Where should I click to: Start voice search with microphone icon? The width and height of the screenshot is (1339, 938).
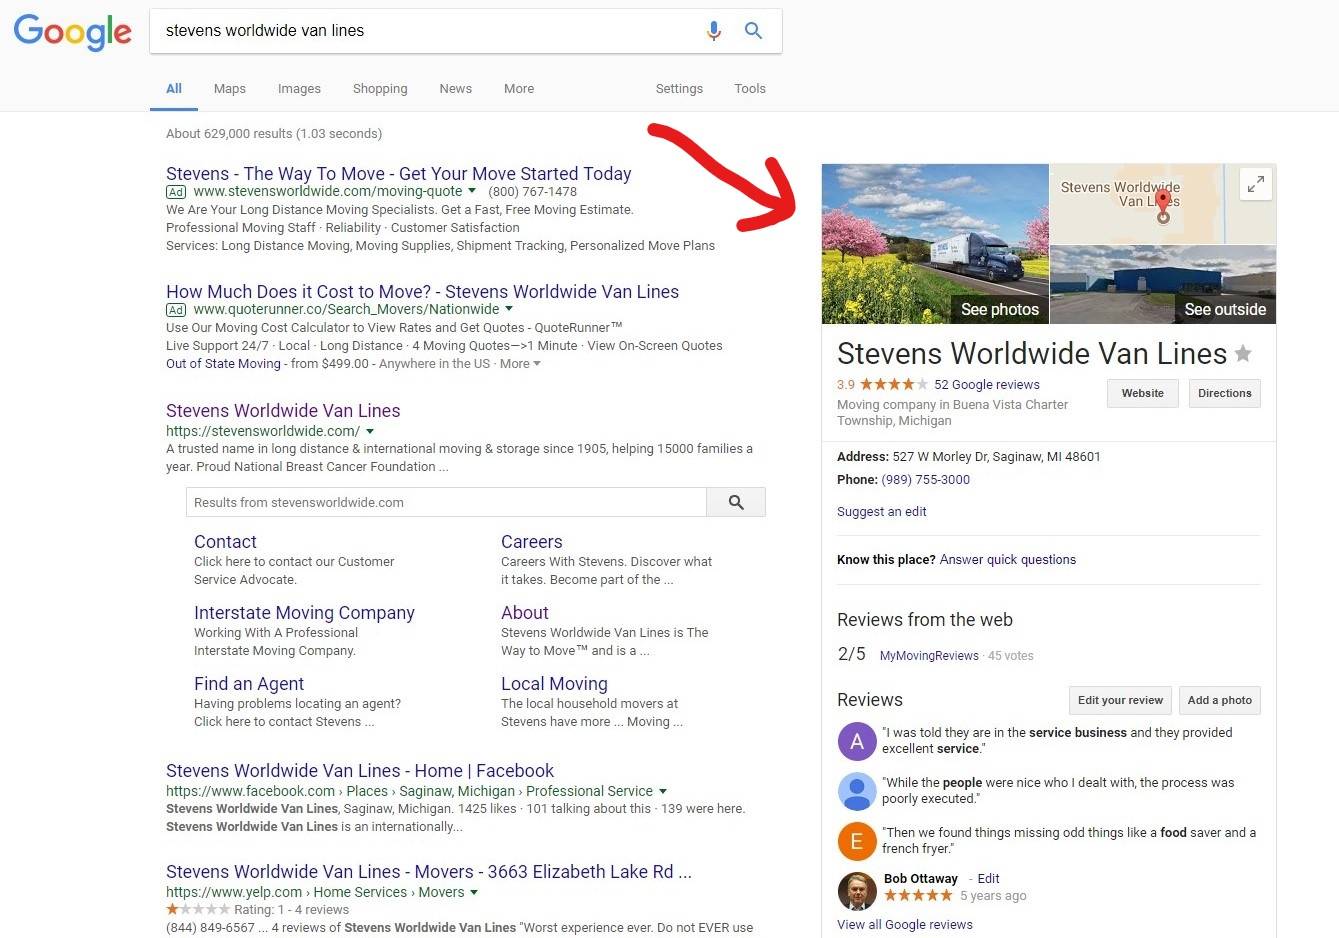[713, 31]
